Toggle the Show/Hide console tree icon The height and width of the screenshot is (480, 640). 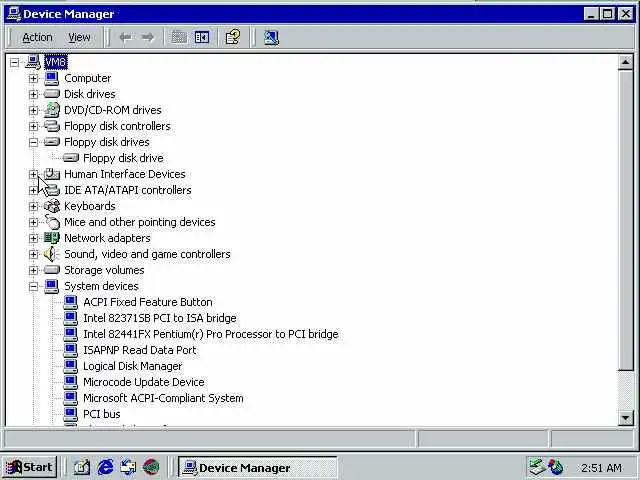pos(202,38)
